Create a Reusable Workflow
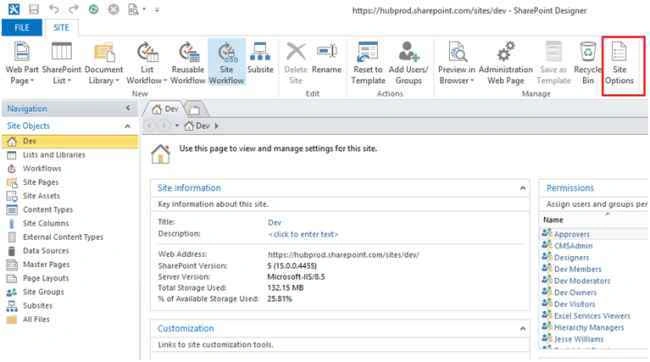 pos(188,63)
